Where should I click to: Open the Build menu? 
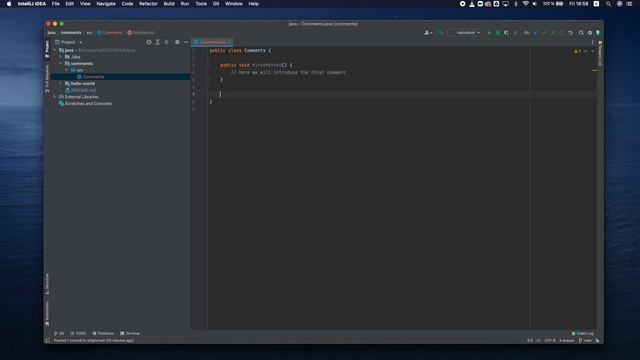pyautogui.click(x=169, y=4)
